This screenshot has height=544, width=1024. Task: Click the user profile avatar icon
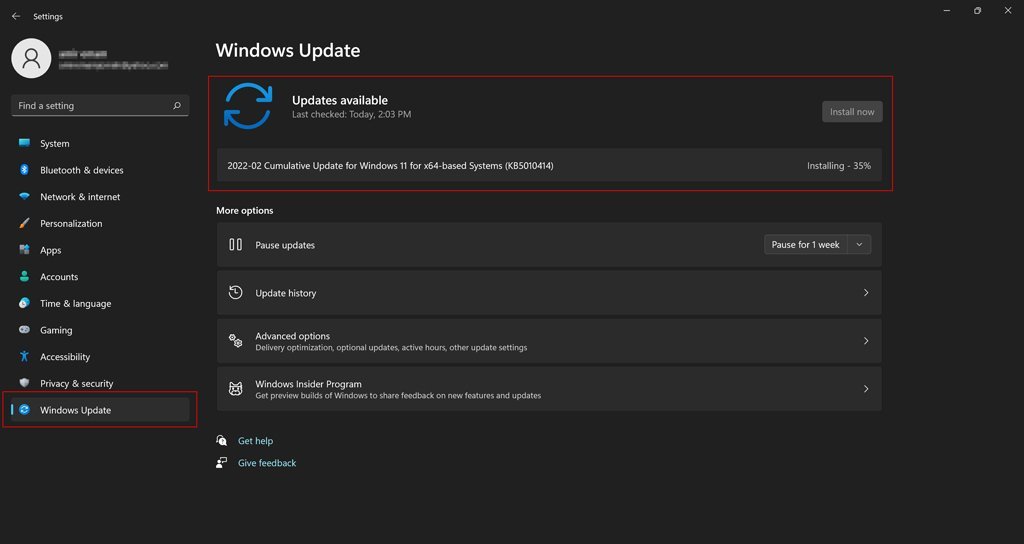click(x=31, y=58)
